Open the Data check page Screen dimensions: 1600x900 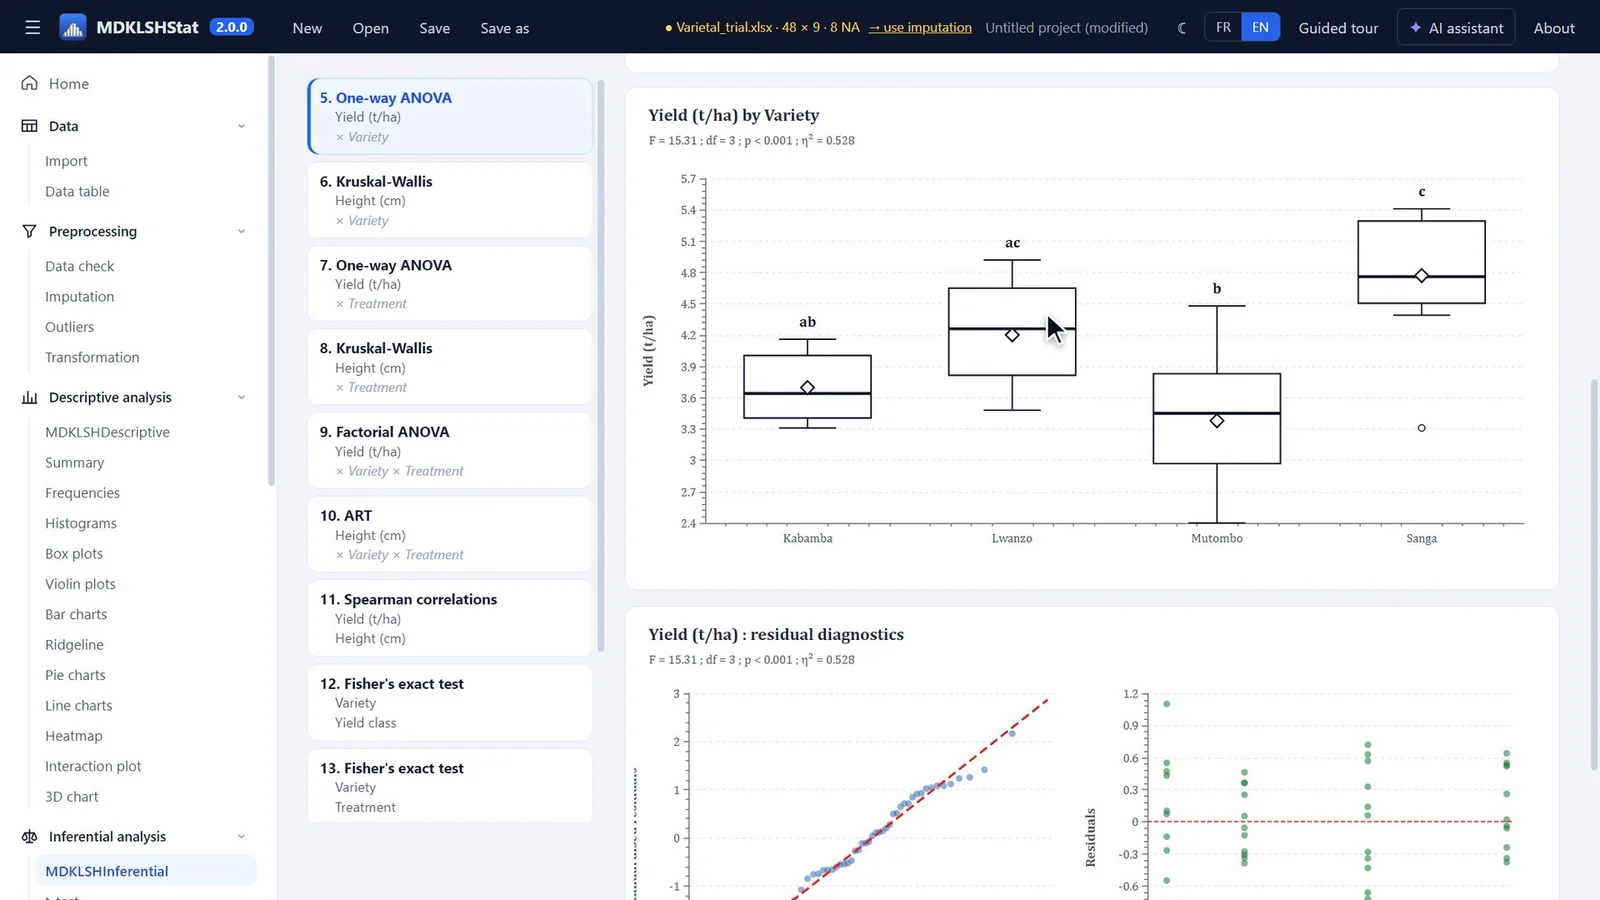tap(79, 266)
